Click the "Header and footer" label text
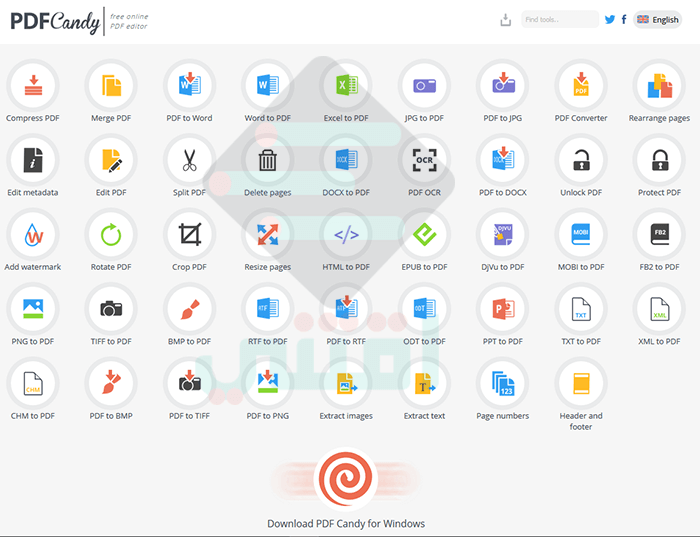Viewport: 700px width, 537px height. coord(581,421)
